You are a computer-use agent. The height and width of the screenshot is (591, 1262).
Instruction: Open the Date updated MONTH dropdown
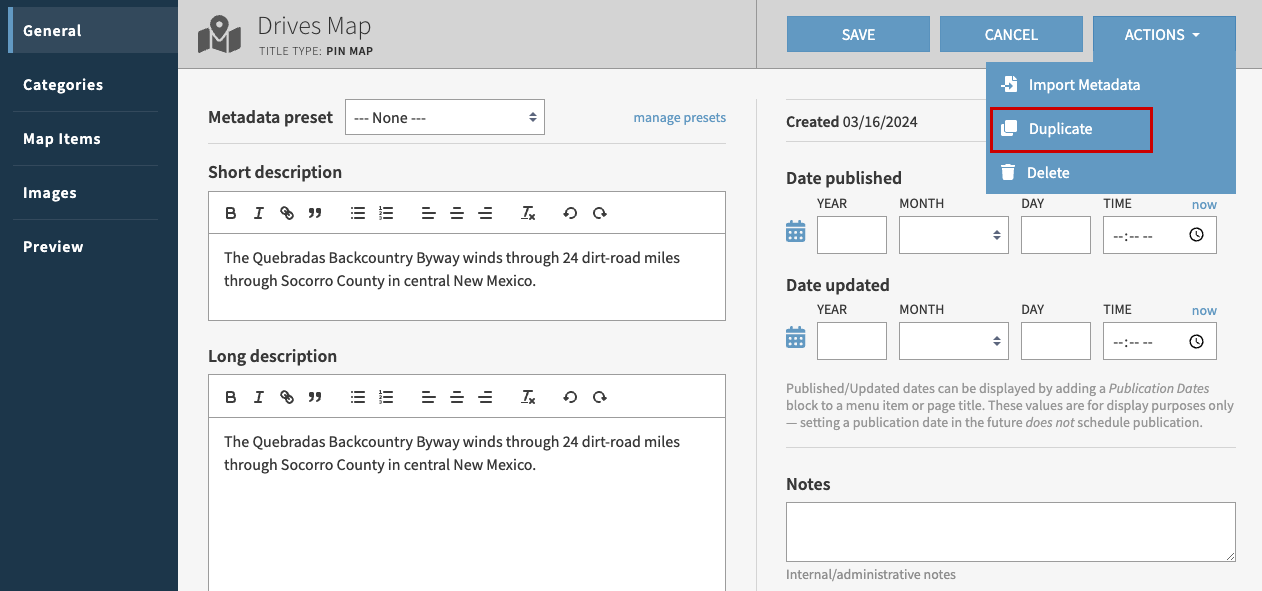(x=953, y=341)
